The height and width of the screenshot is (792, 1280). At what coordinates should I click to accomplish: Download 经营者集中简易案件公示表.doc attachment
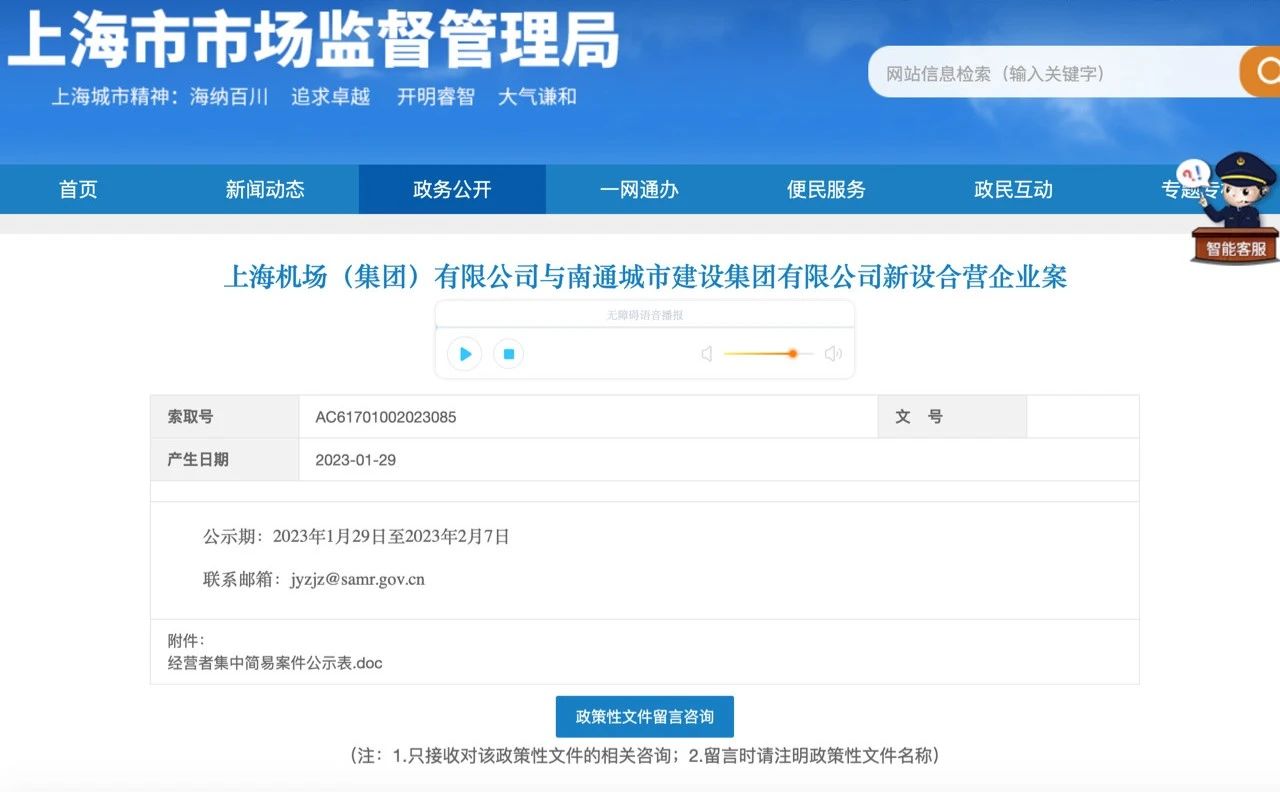pos(275,663)
